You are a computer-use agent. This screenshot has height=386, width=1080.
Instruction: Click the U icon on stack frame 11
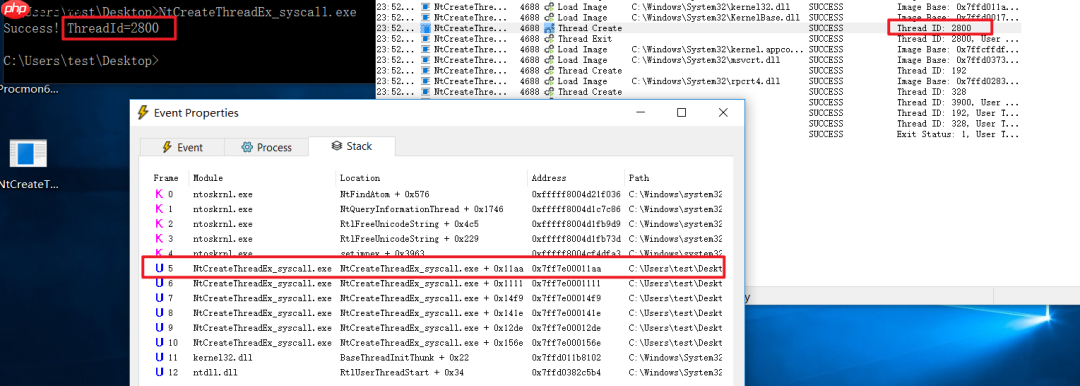click(159, 357)
